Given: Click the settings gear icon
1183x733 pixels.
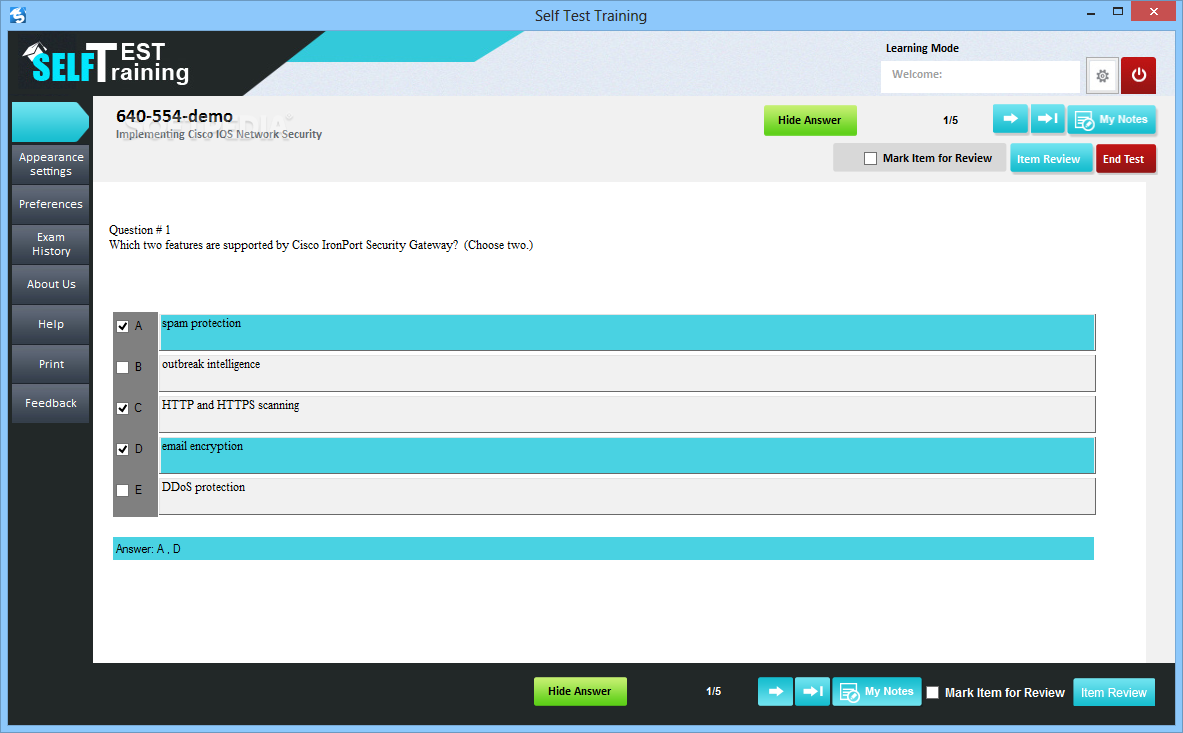Looking at the screenshot, I should coord(1102,75).
